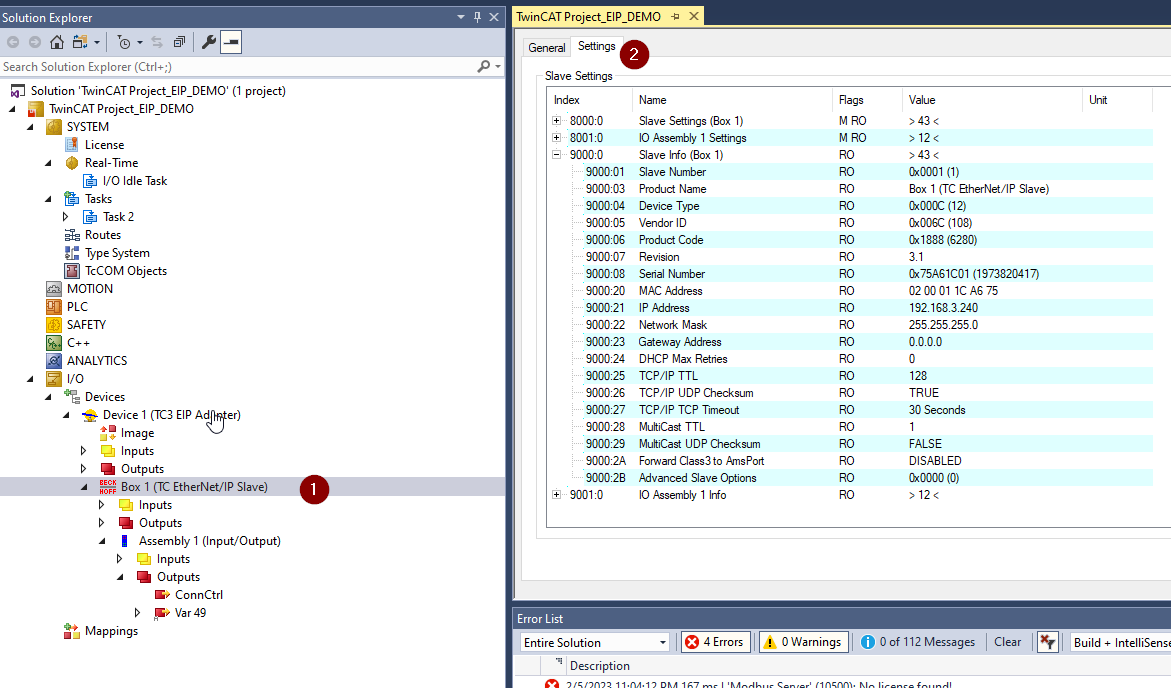The width and height of the screenshot is (1171, 688).
Task: Collapse the Real-Time node
Action: pyautogui.click(x=49, y=163)
